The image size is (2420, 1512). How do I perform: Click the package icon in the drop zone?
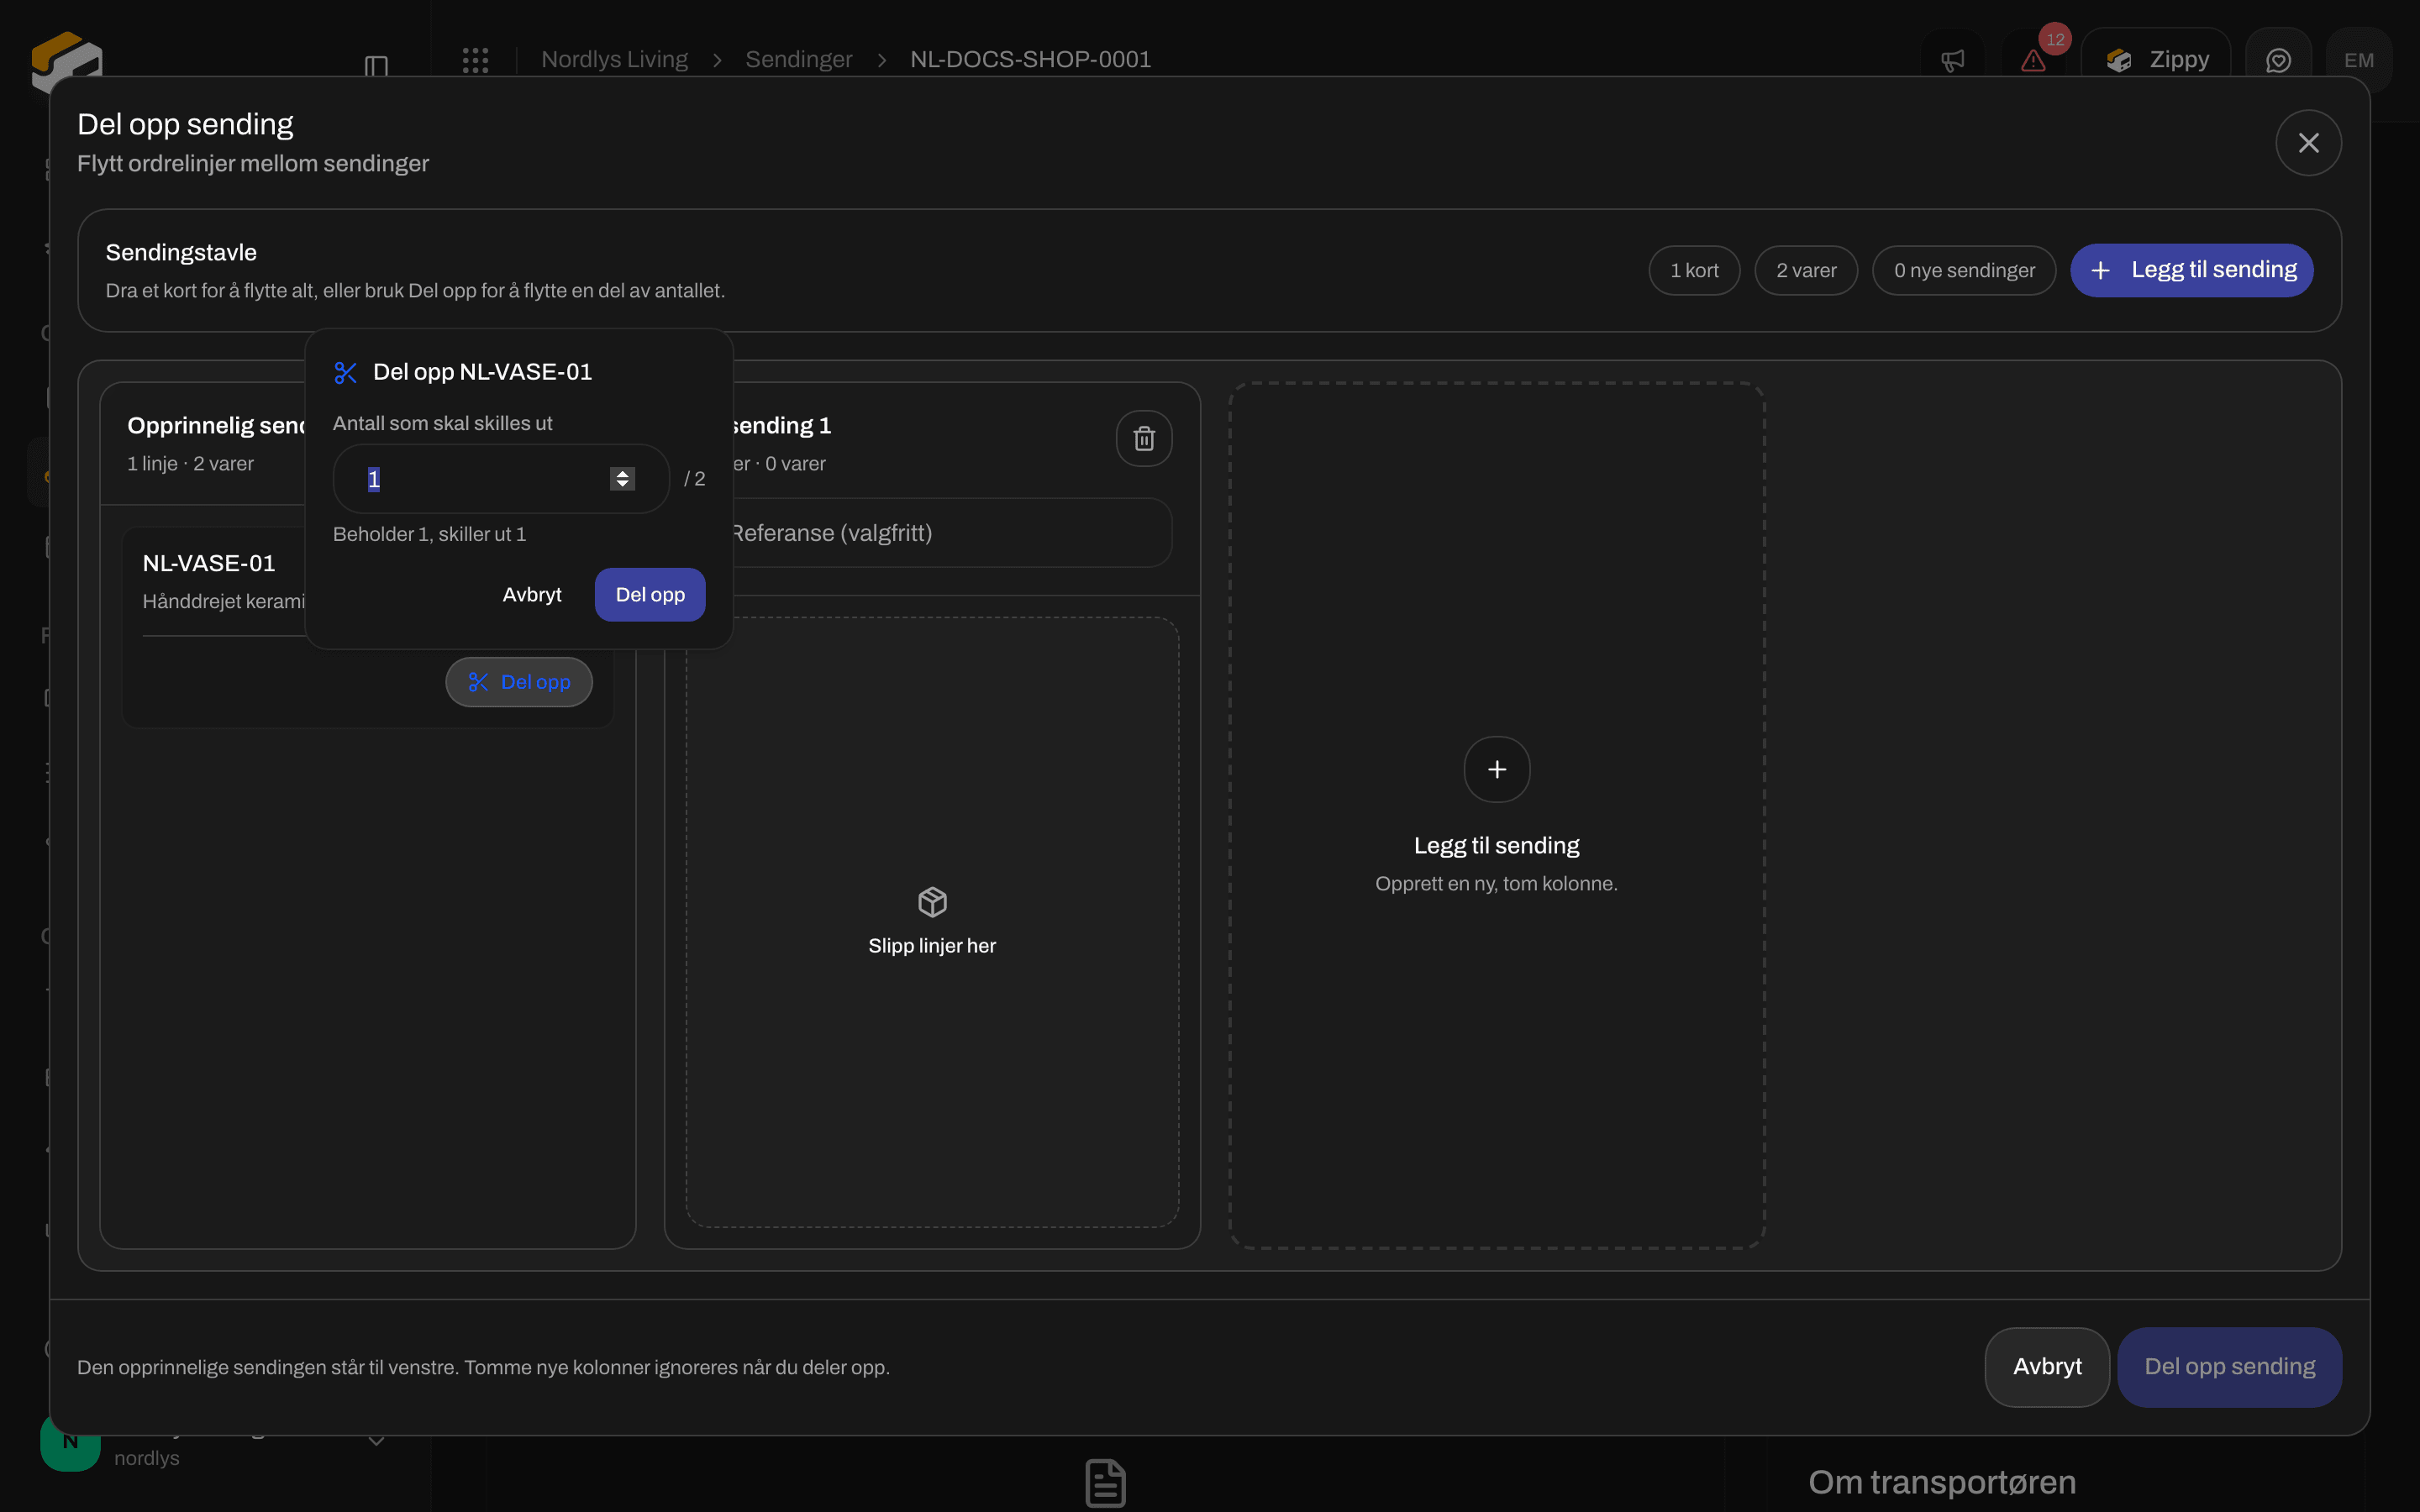pos(932,902)
